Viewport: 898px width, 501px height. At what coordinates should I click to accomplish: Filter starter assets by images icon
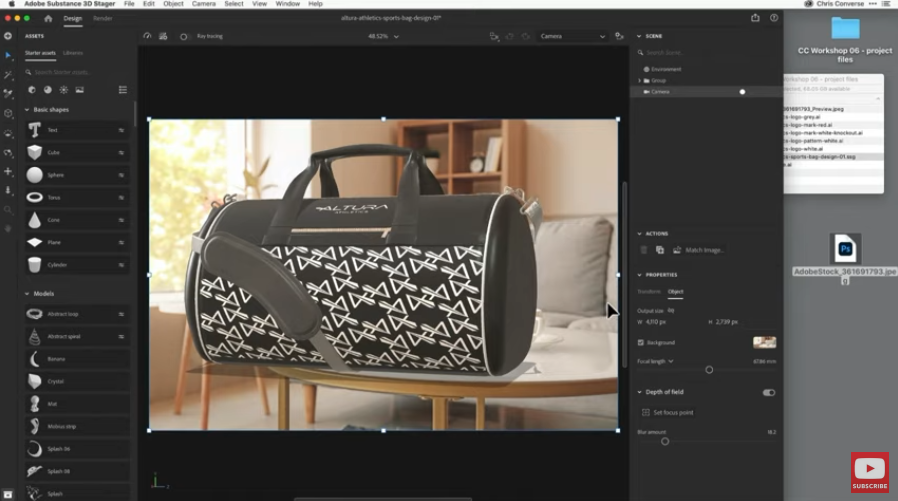point(80,90)
